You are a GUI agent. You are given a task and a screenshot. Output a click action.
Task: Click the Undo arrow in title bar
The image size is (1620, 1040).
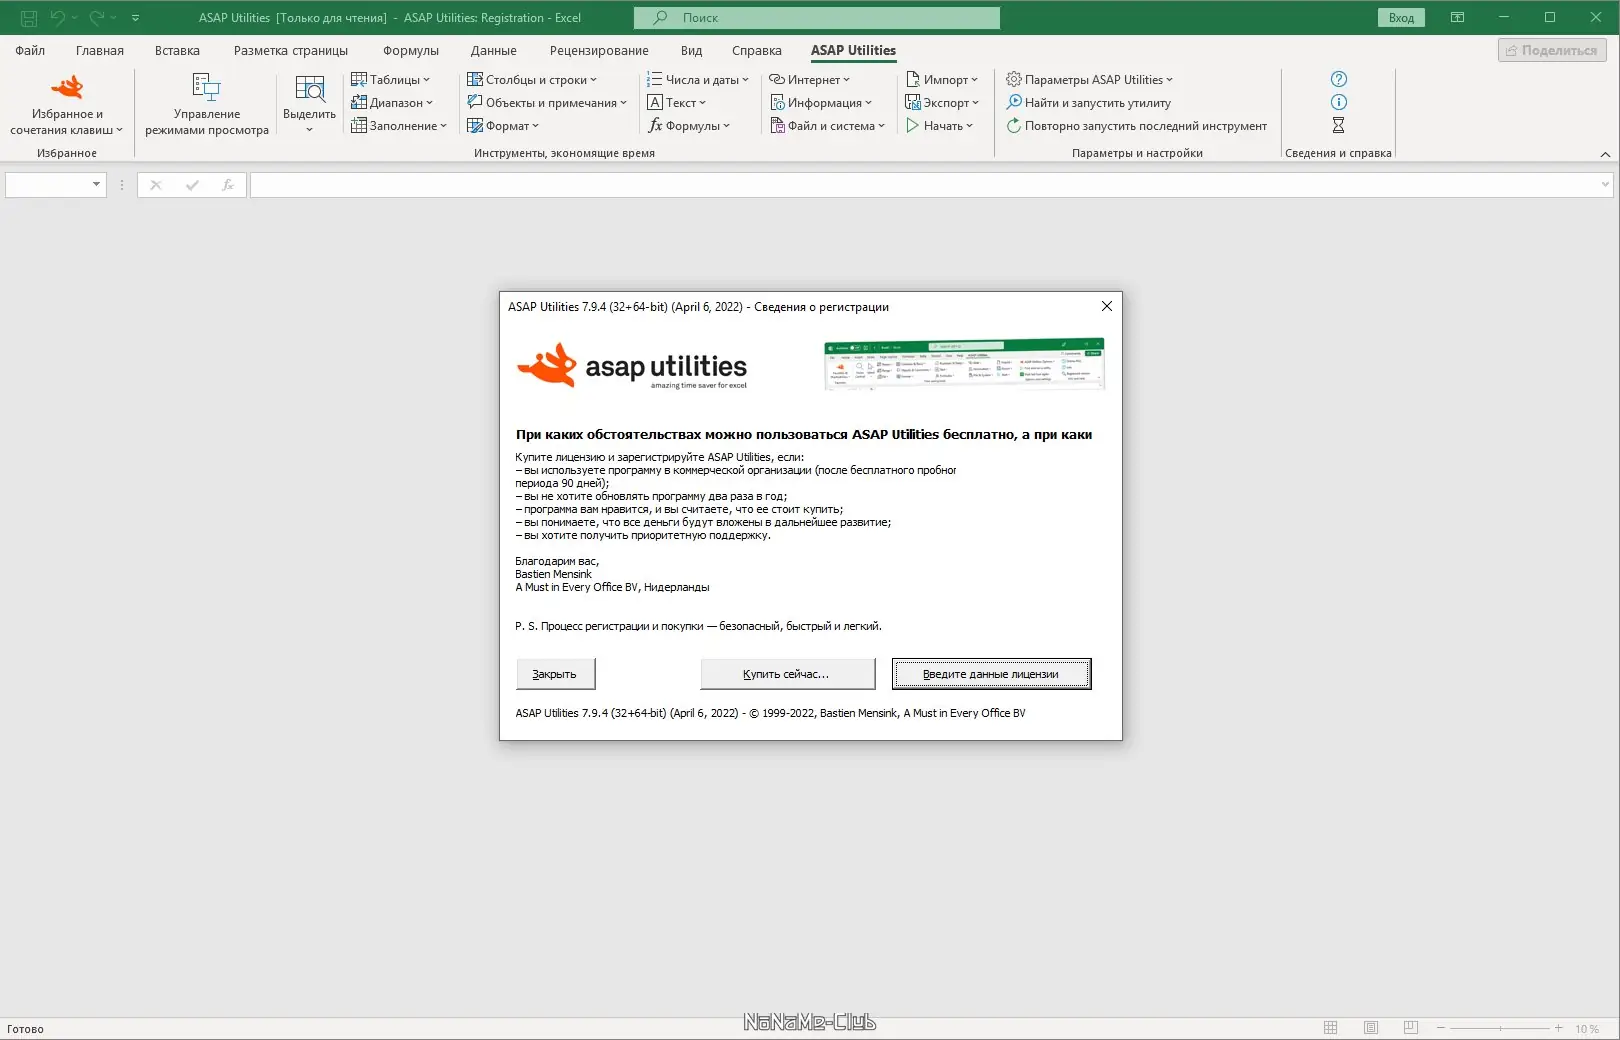point(58,18)
